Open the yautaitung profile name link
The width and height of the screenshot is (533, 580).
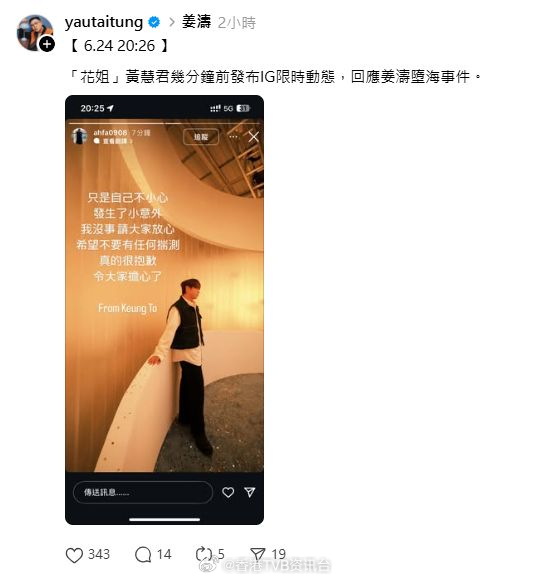pos(104,22)
